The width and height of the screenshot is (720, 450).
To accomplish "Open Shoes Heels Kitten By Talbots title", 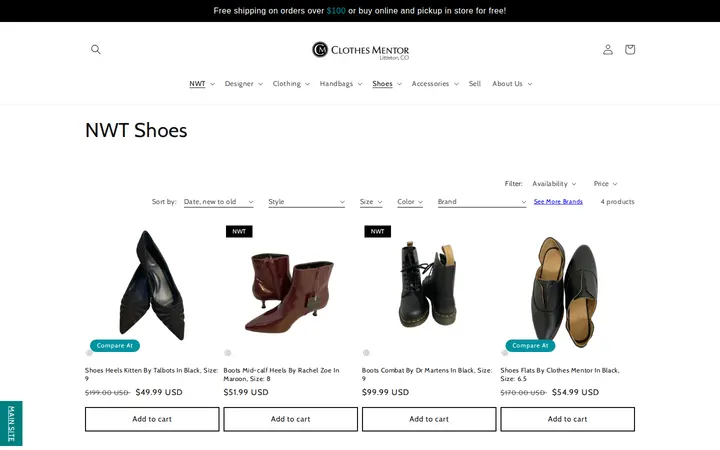I will (x=152, y=374).
